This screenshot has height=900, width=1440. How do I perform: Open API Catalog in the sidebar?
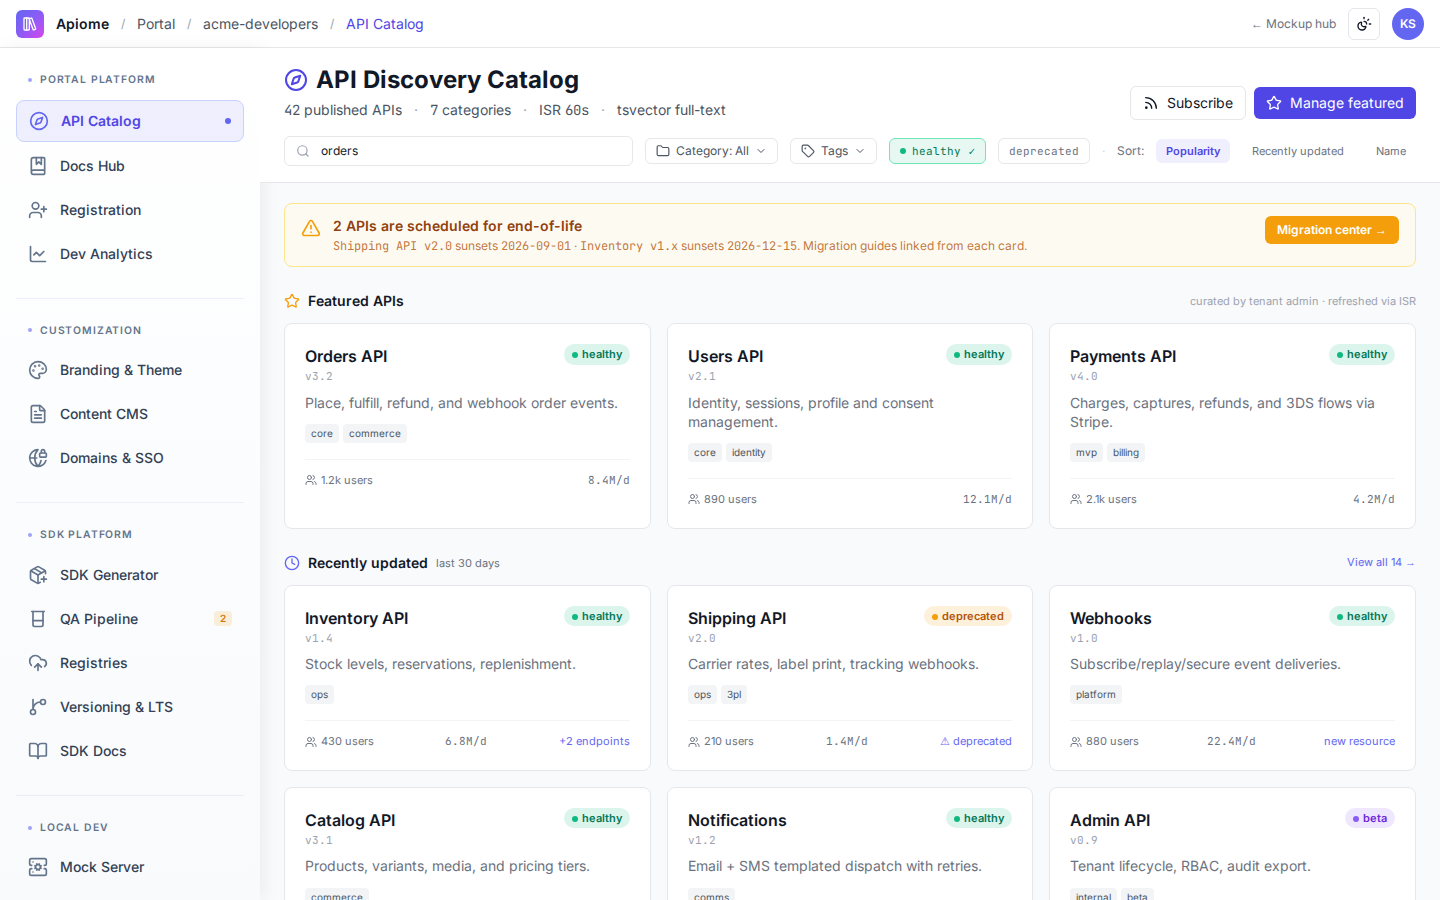[x=130, y=121]
